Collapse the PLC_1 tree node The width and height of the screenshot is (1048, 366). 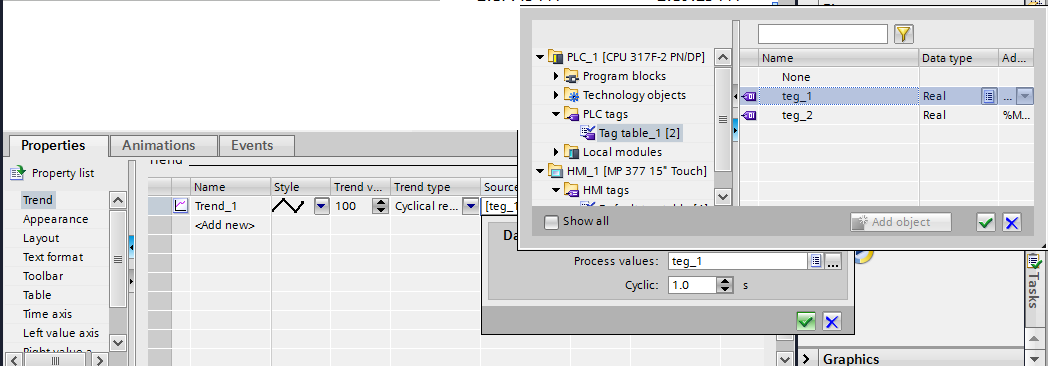click(540, 57)
